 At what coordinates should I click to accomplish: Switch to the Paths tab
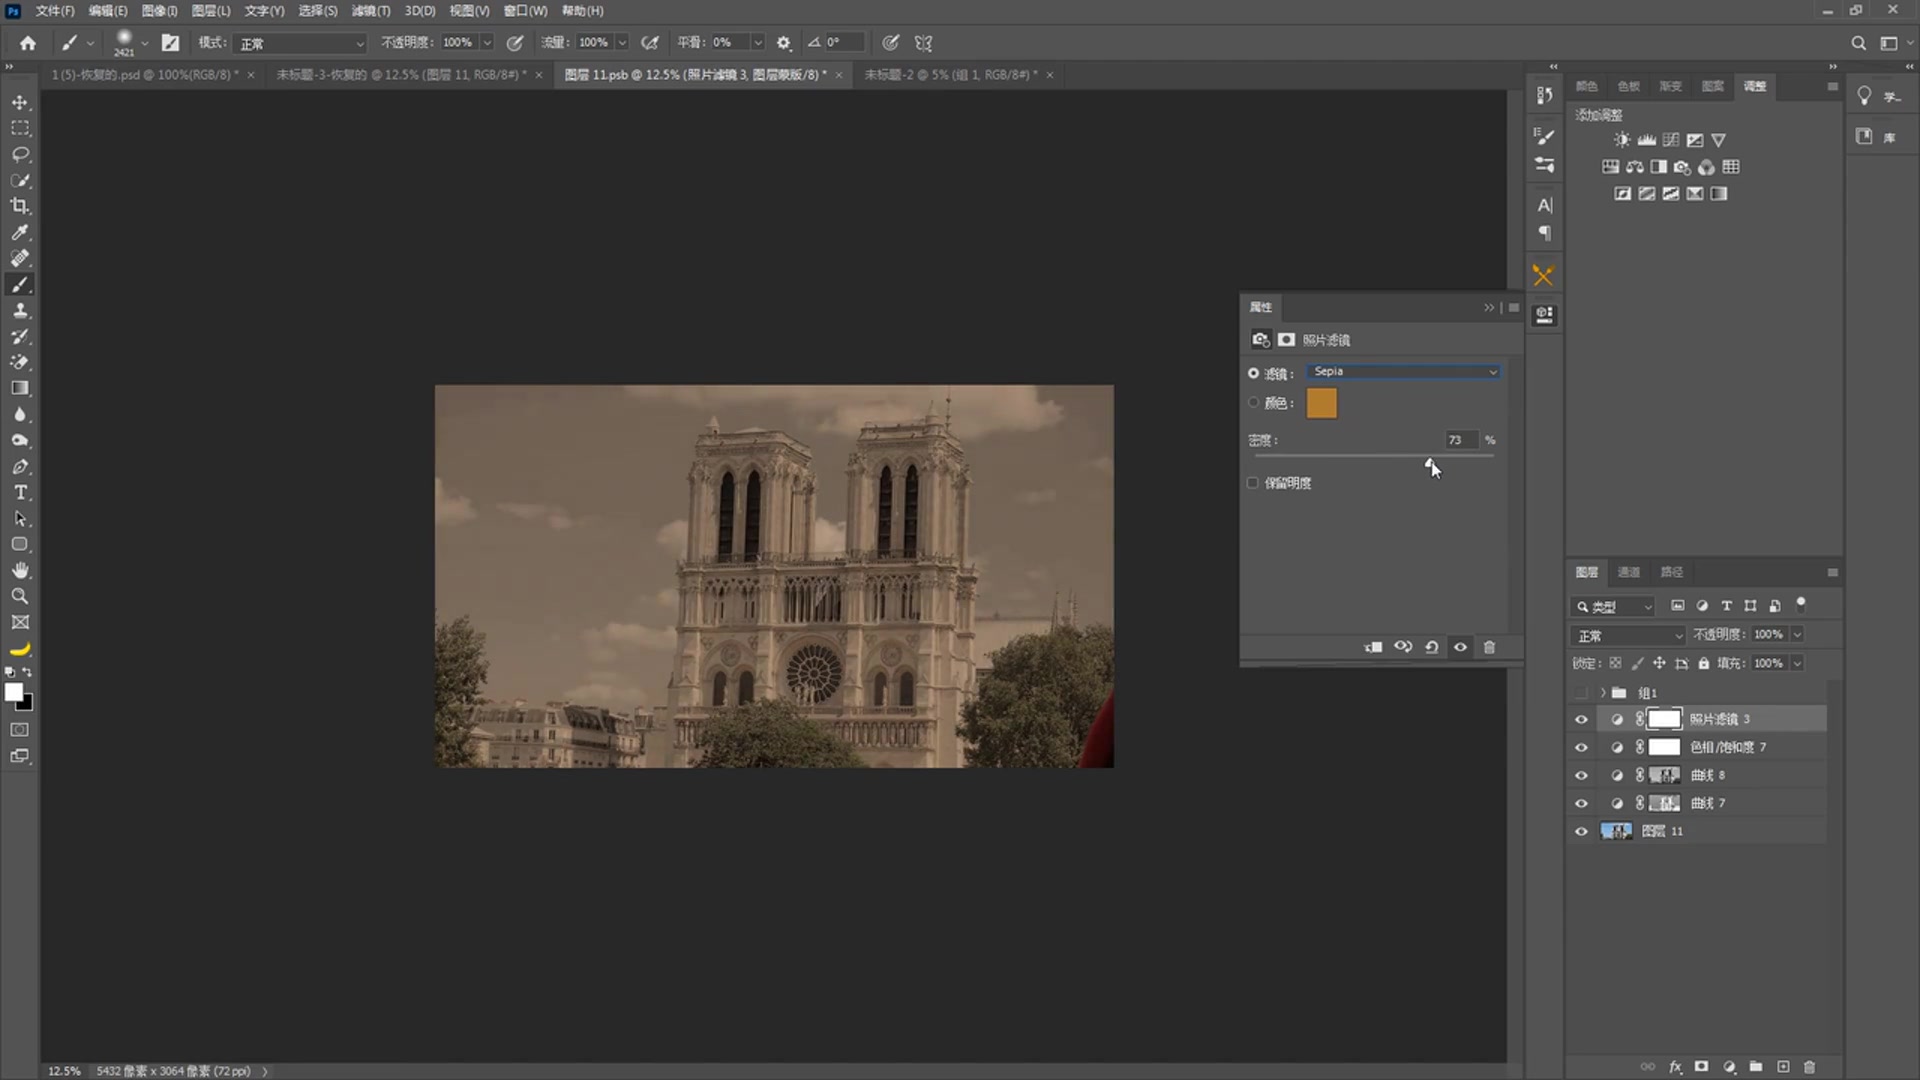pyautogui.click(x=1671, y=572)
